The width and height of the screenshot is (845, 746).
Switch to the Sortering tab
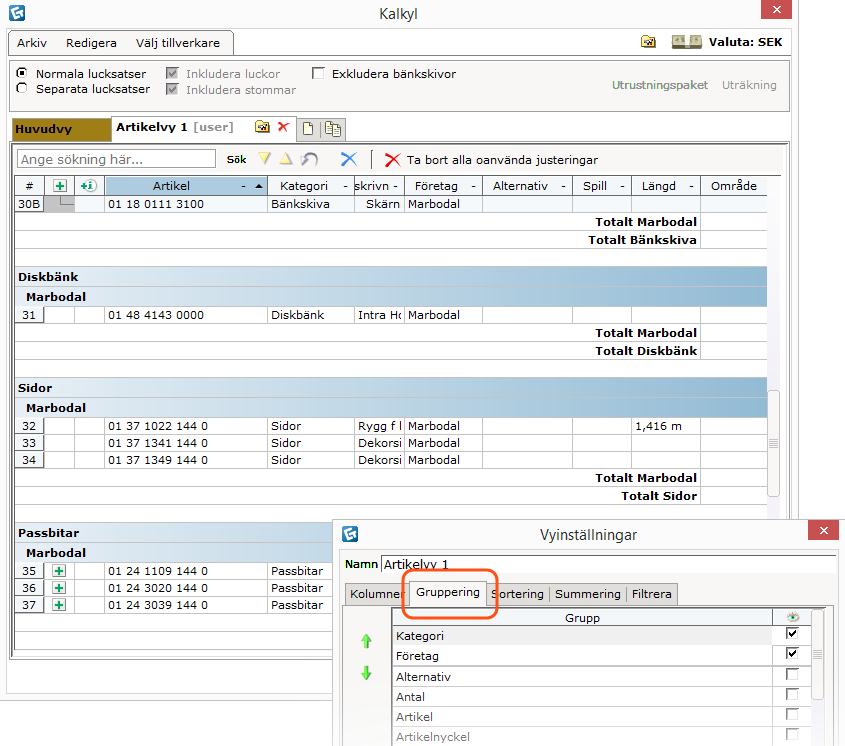[518, 594]
